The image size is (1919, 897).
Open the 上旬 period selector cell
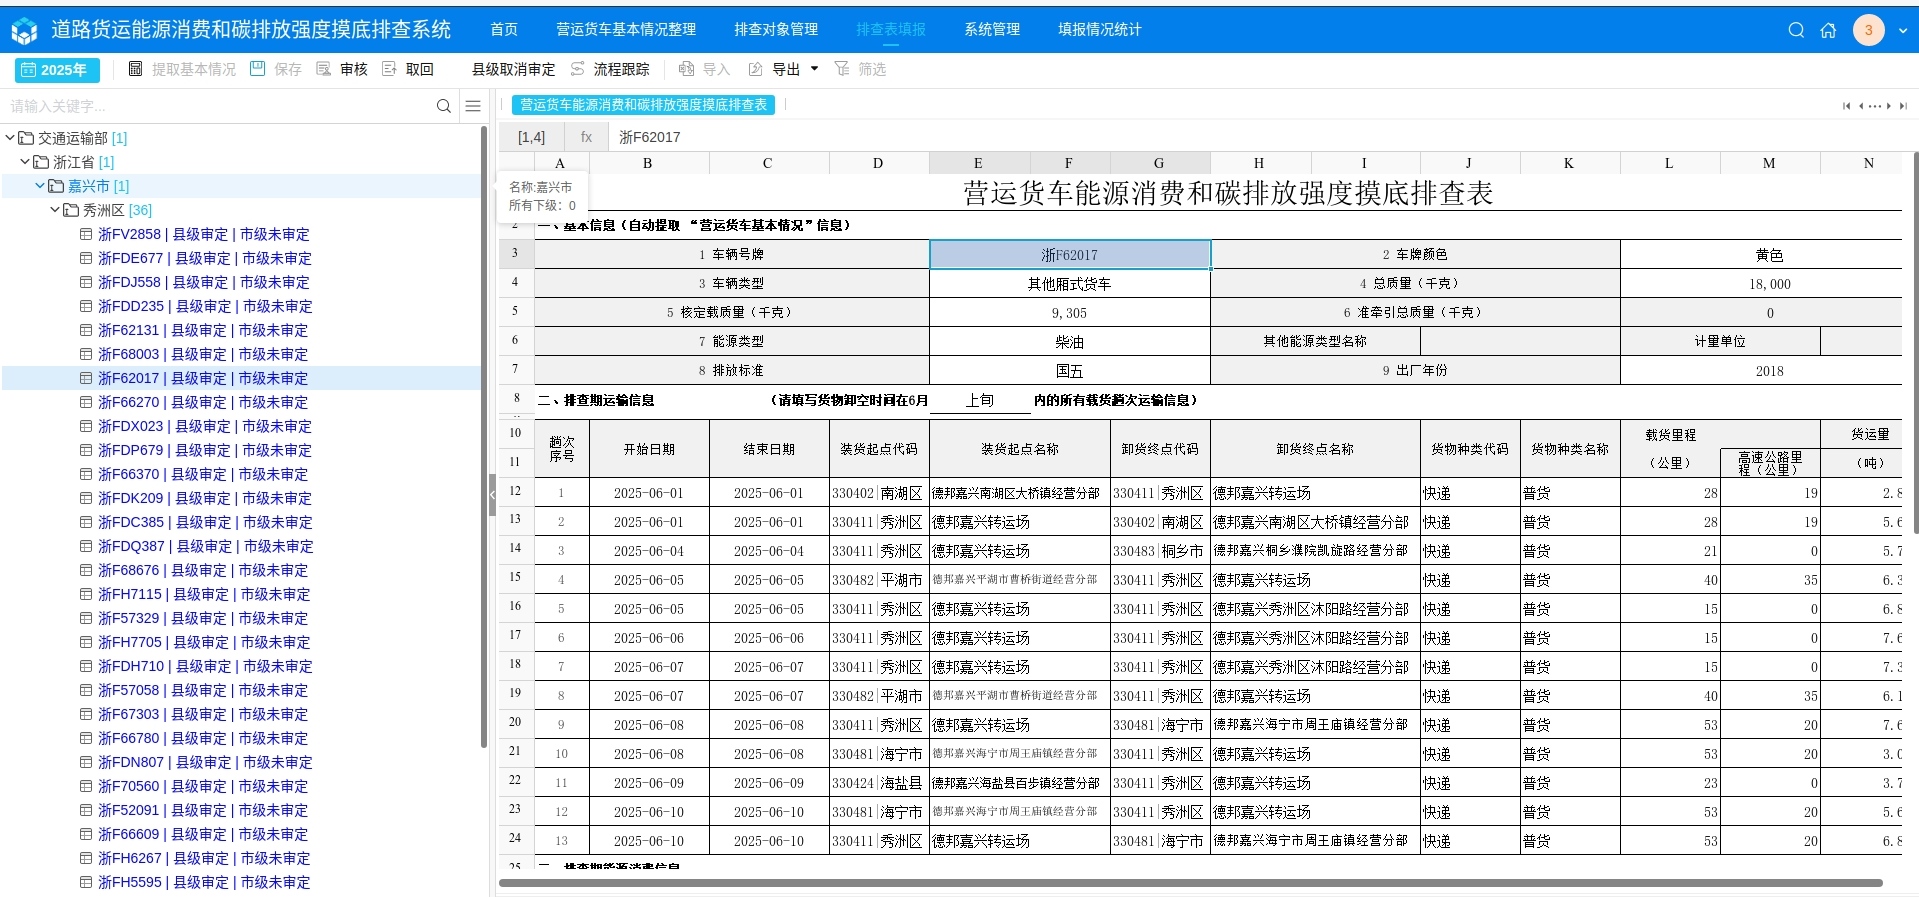pyautogui.click(x=980, y=400)
